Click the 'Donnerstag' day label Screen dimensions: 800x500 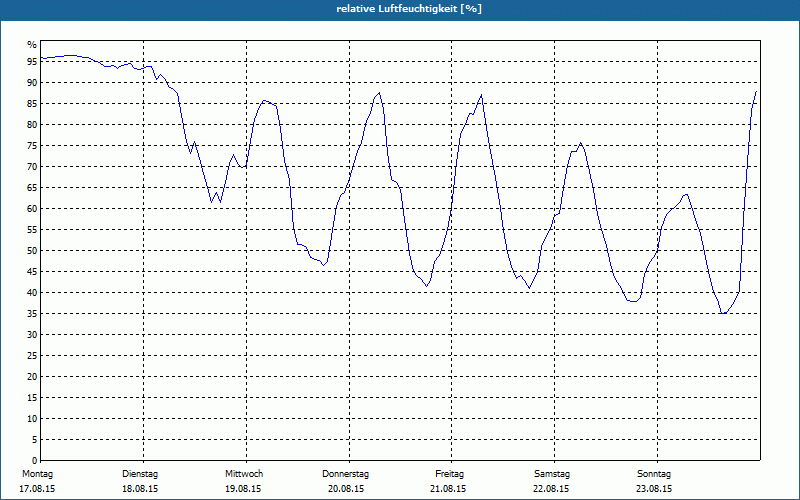coord(345,474)
